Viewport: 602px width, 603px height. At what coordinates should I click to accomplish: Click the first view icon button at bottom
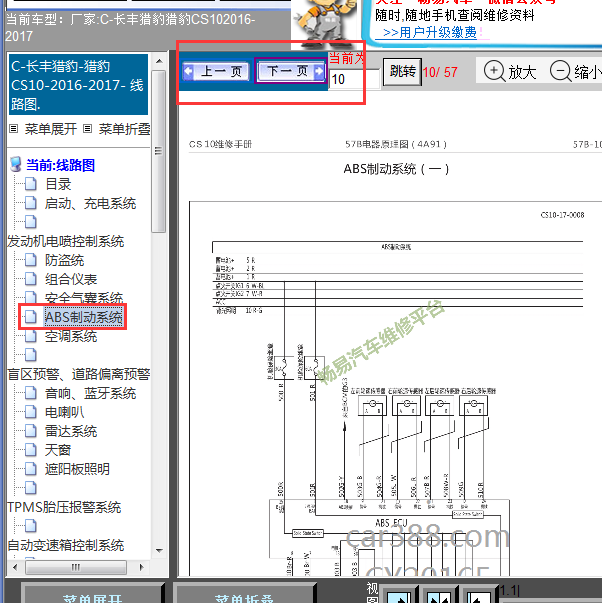click(x=400, y=596)
